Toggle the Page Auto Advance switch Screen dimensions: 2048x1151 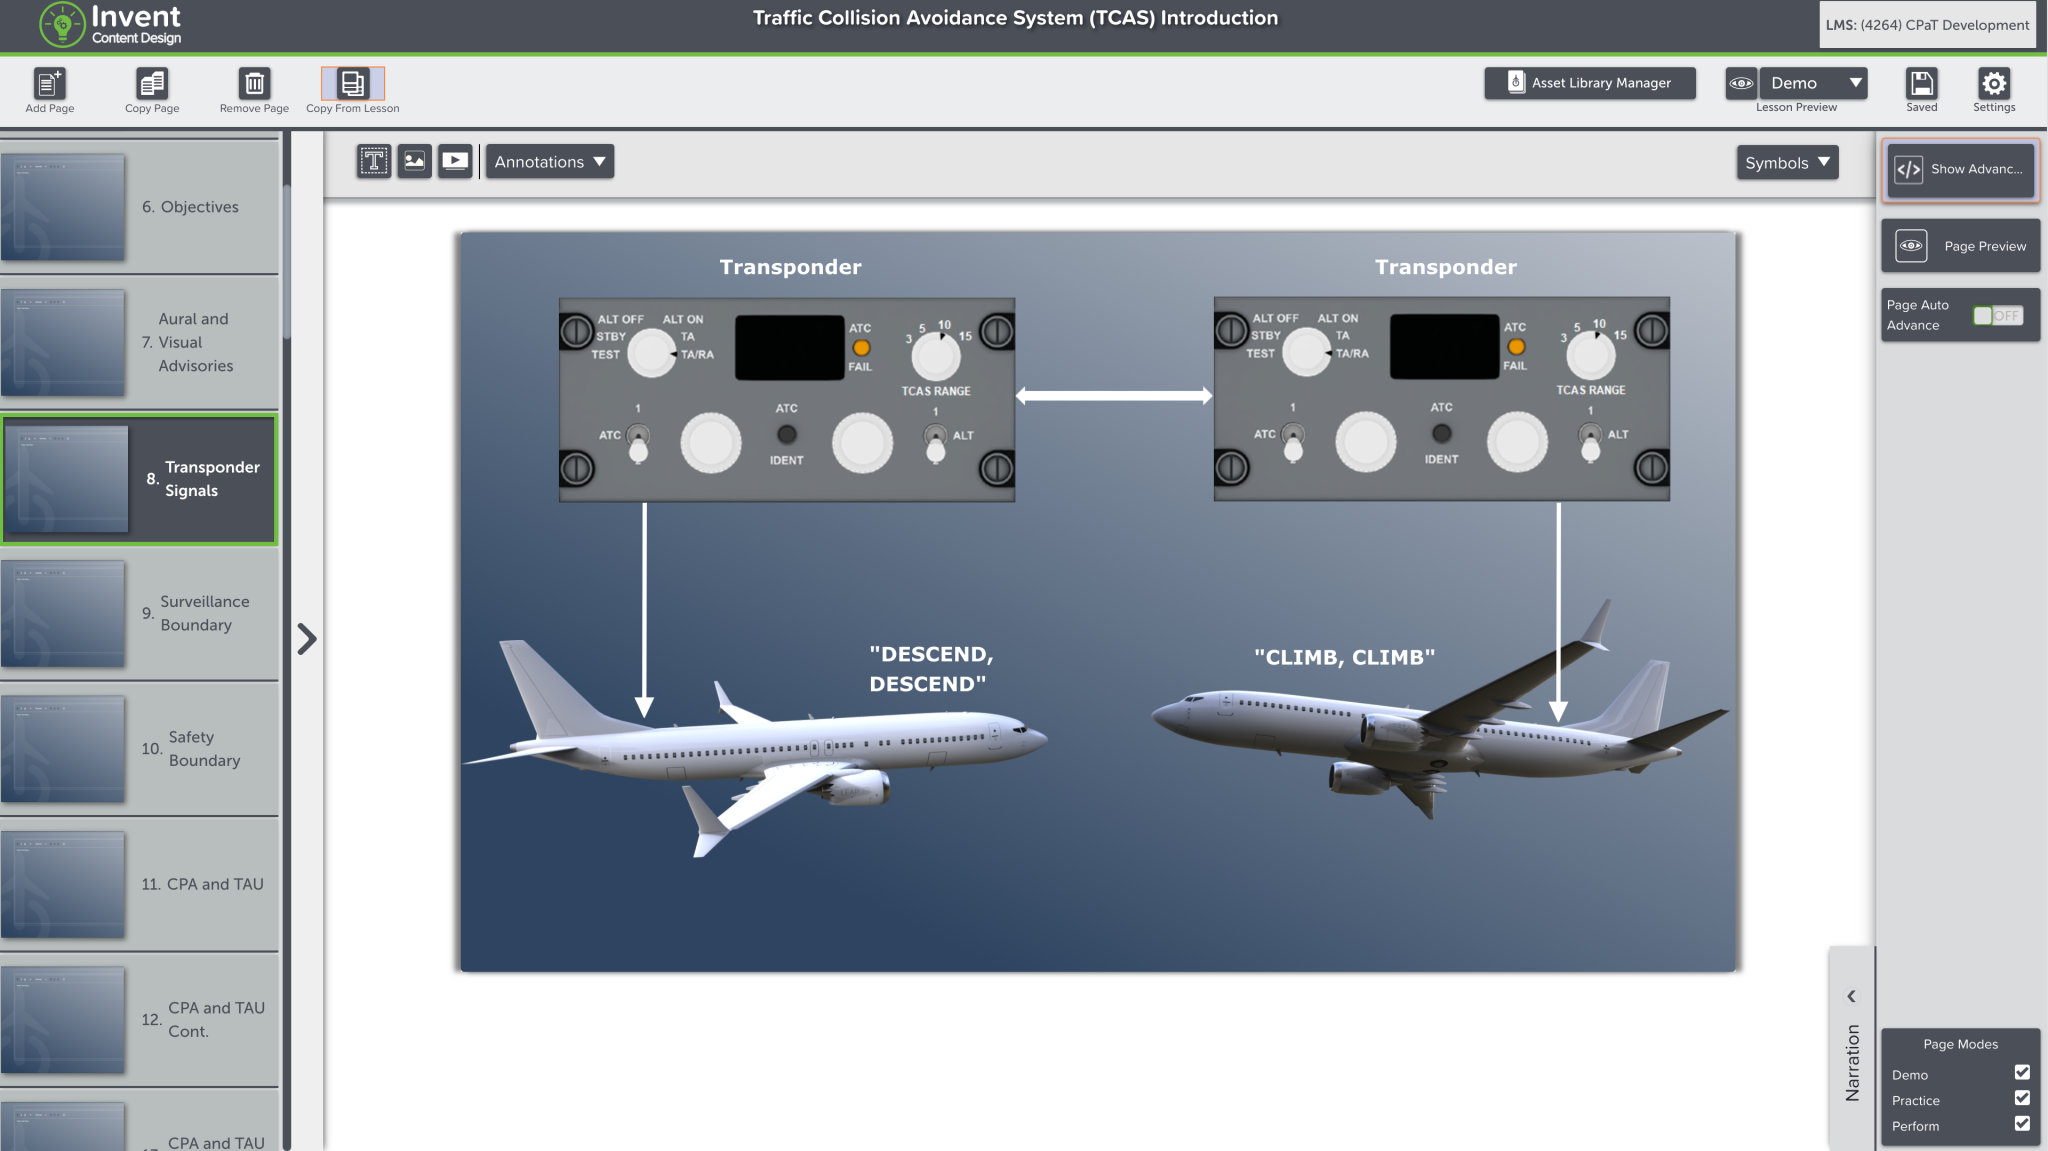[x=1998, y=316]
